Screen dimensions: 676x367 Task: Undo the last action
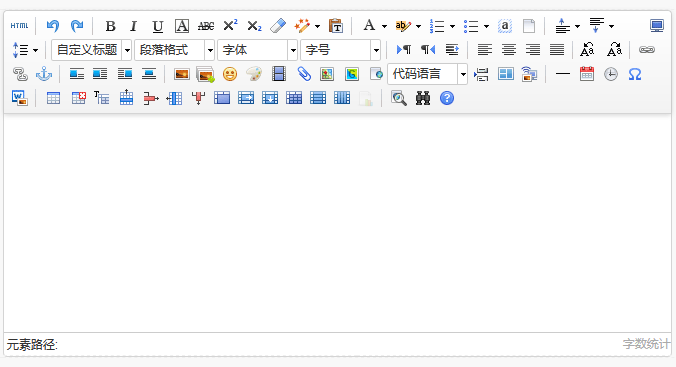pos(53,26)
